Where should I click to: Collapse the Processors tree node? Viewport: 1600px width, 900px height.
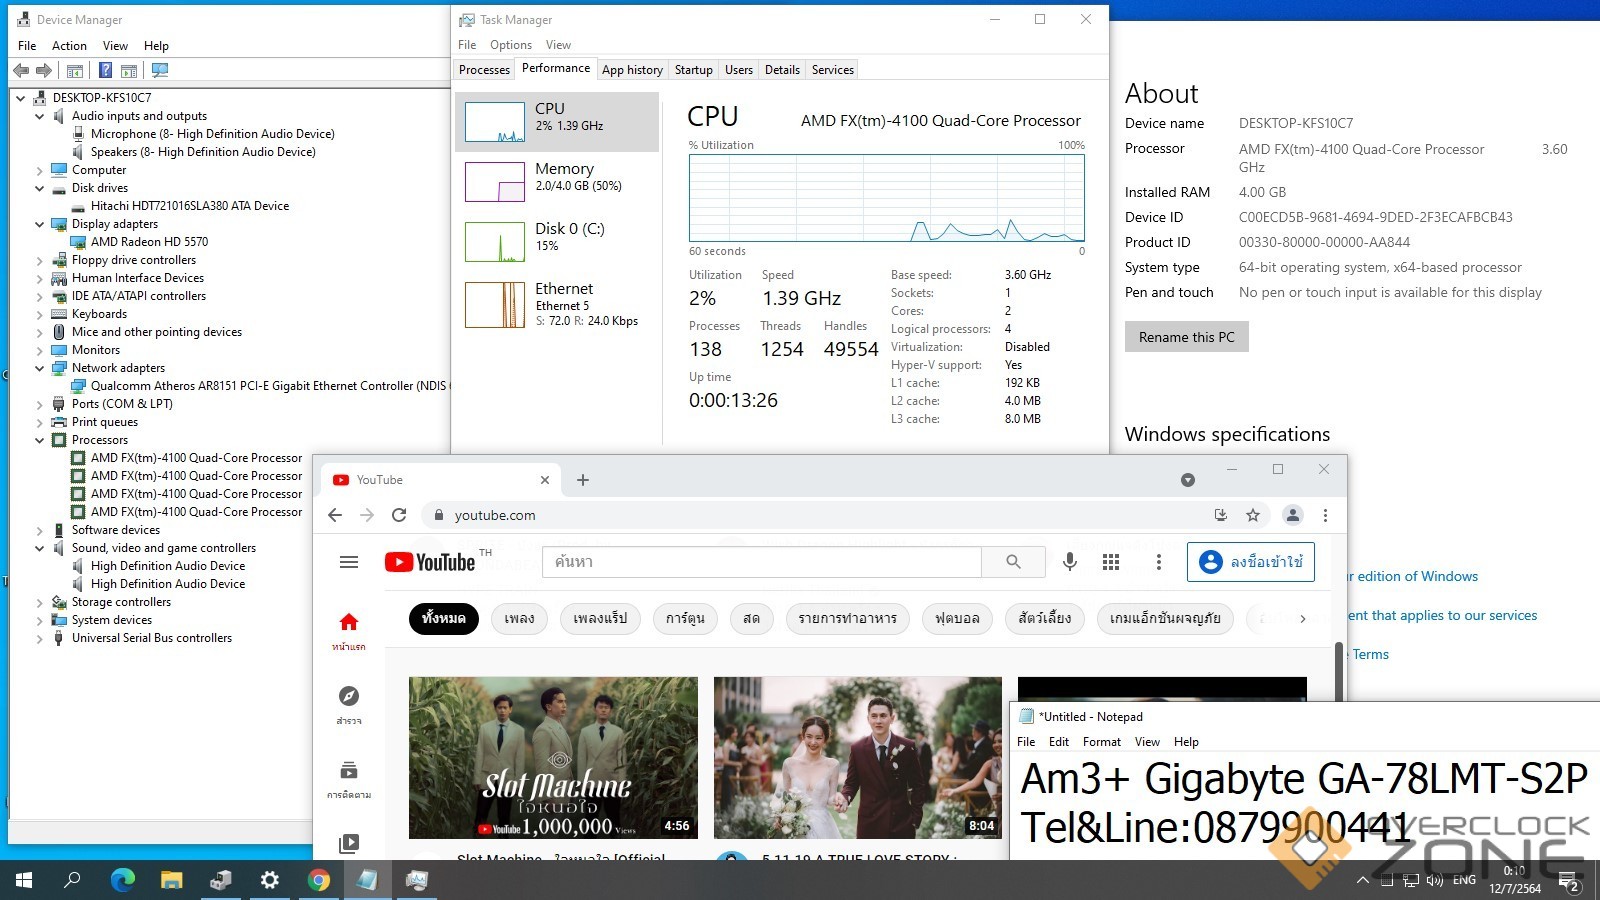40,440
